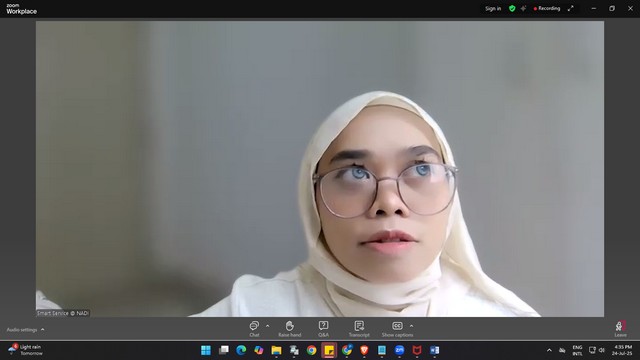Switch to Google Chrome on the taskbar
This screenshot has height=360, width=640.
(x=311, y=350)
